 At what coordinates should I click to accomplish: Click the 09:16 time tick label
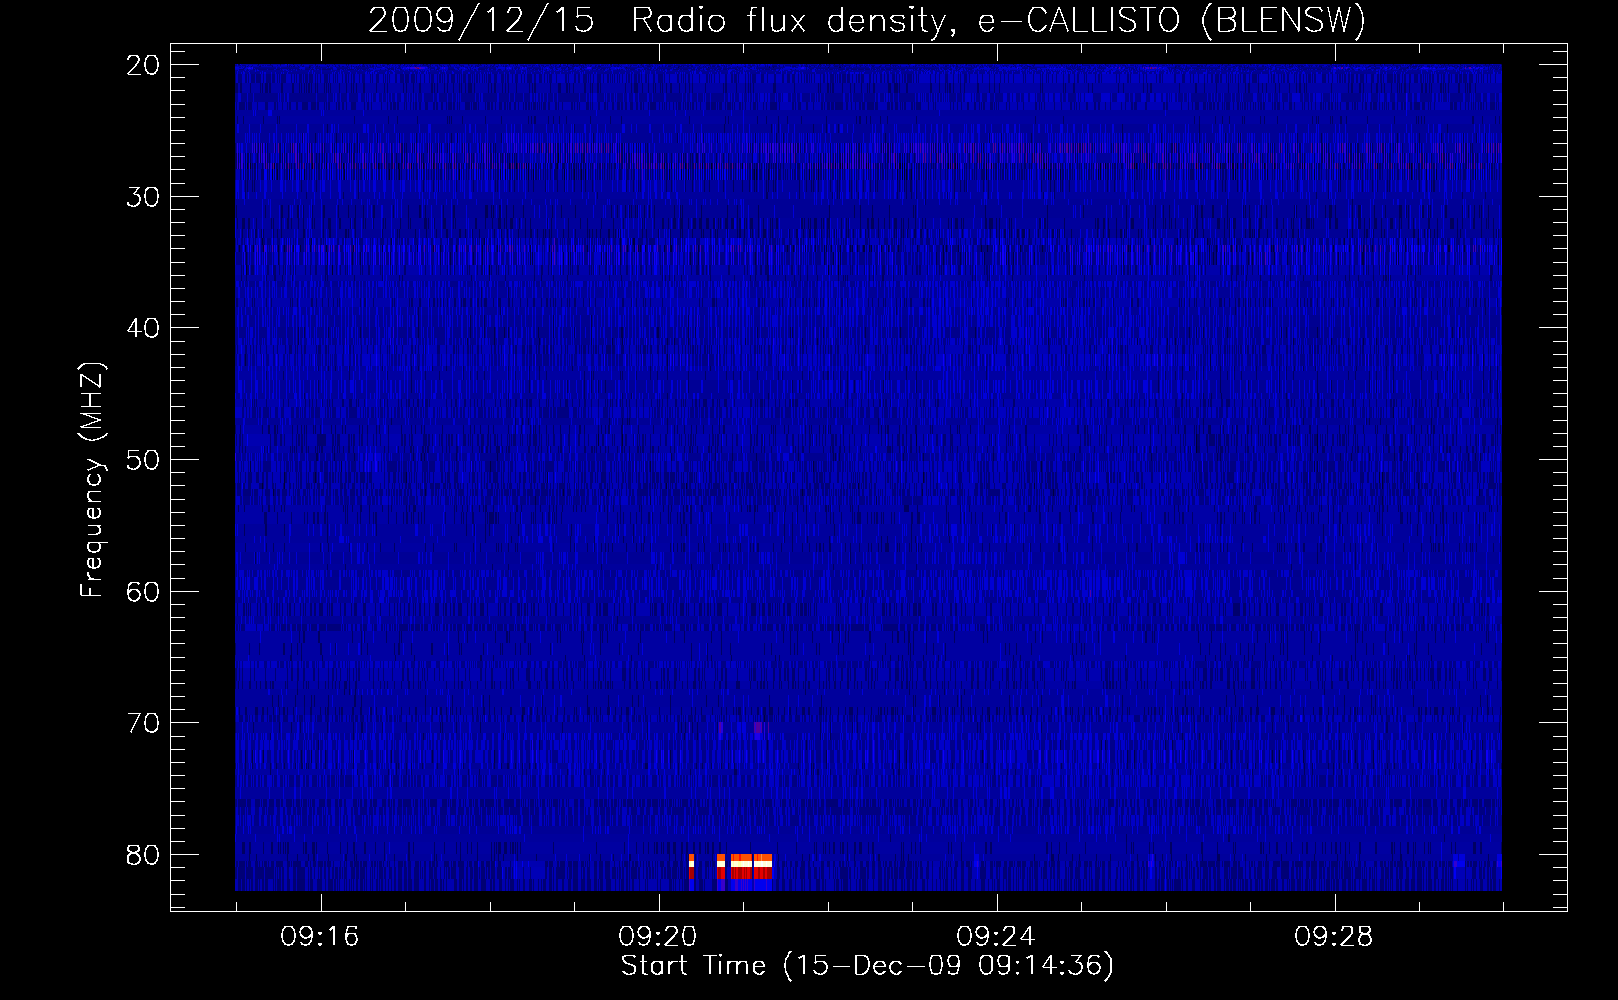[x=320, y=936]
